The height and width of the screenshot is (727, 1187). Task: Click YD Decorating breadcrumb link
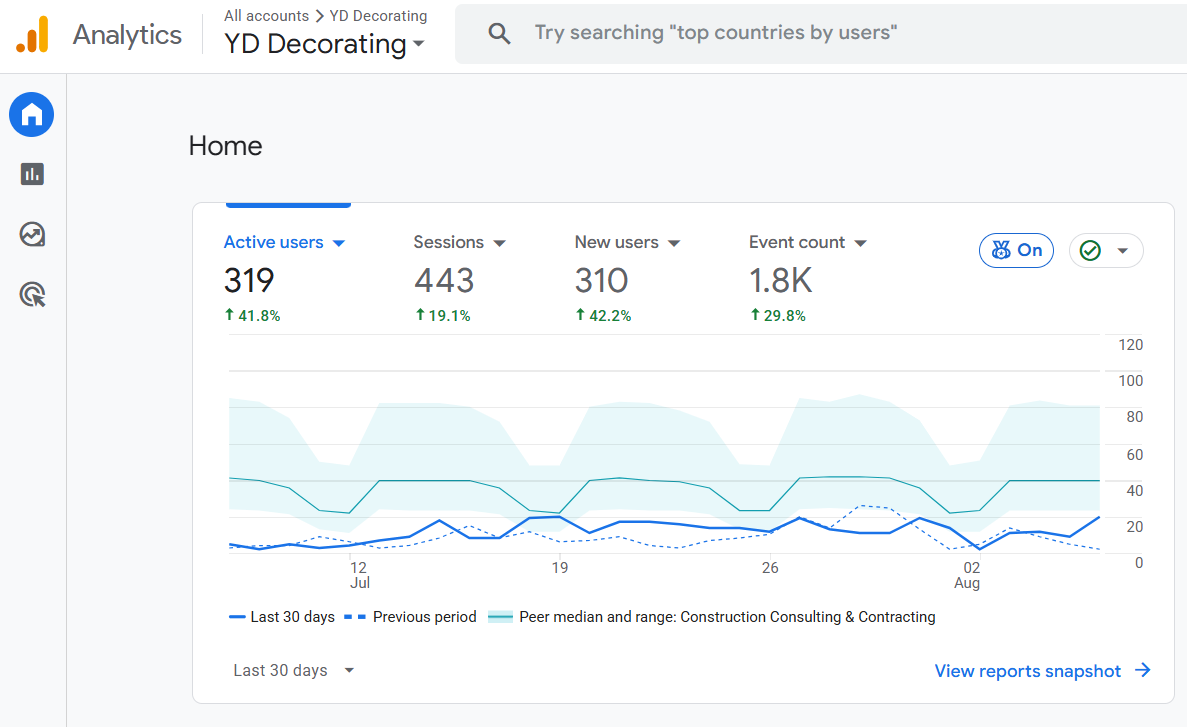click(378, 16)
